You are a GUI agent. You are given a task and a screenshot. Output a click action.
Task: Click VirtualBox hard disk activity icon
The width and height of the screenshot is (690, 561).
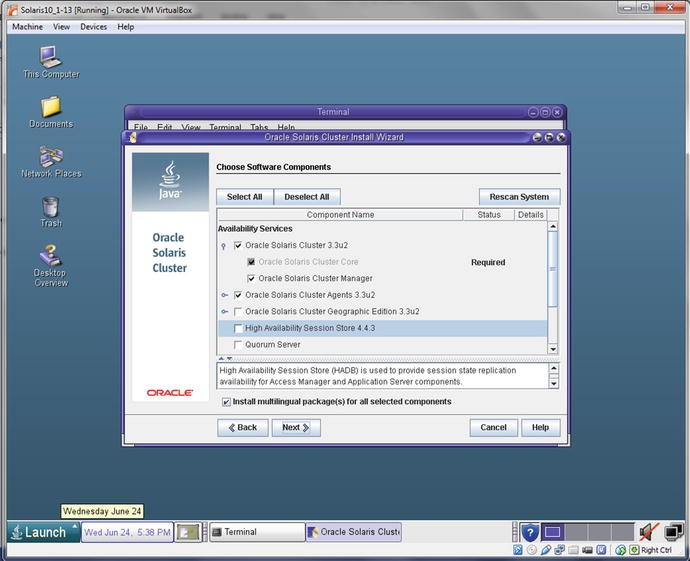pos(518,550)
